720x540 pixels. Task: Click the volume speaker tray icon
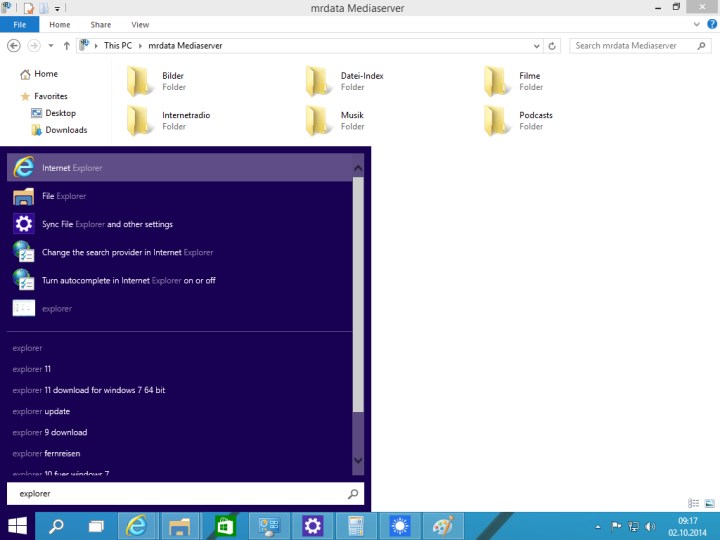(650, 526)
